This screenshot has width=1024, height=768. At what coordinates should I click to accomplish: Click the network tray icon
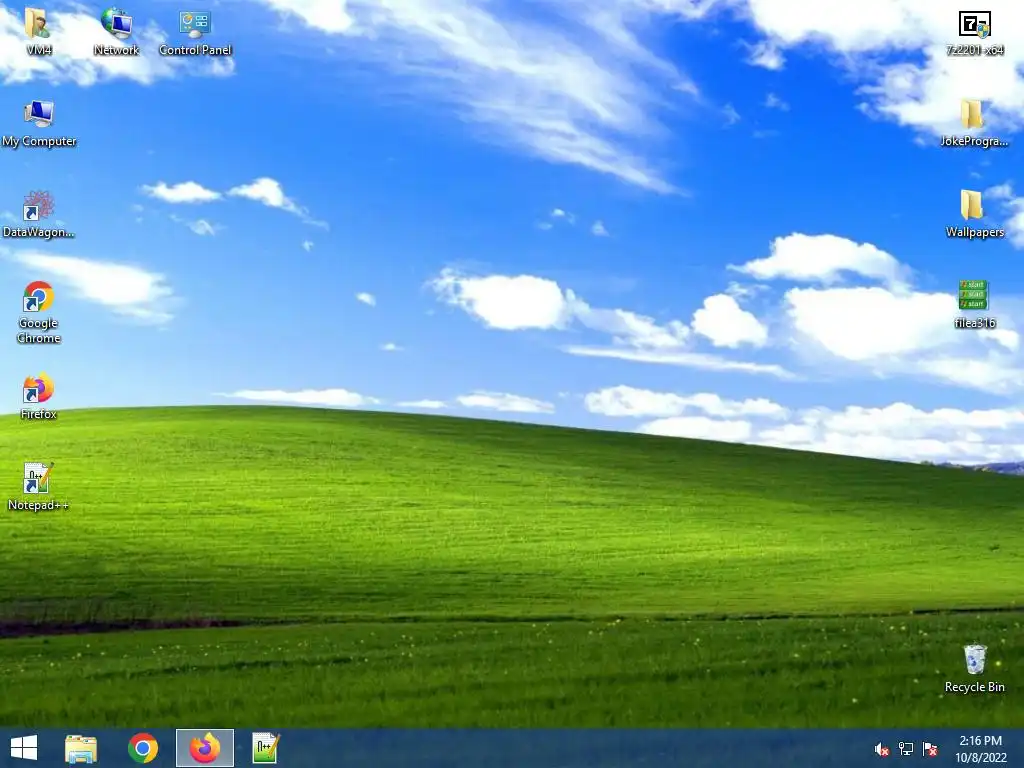point(906,749)
